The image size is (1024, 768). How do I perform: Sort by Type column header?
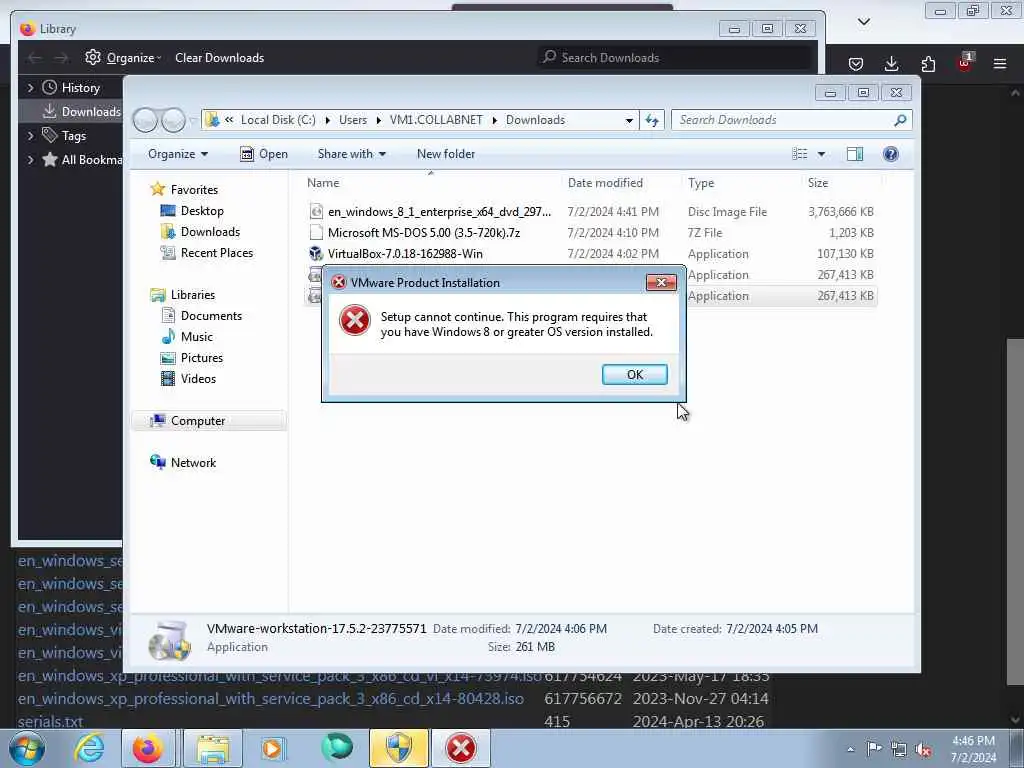[701, 183]
